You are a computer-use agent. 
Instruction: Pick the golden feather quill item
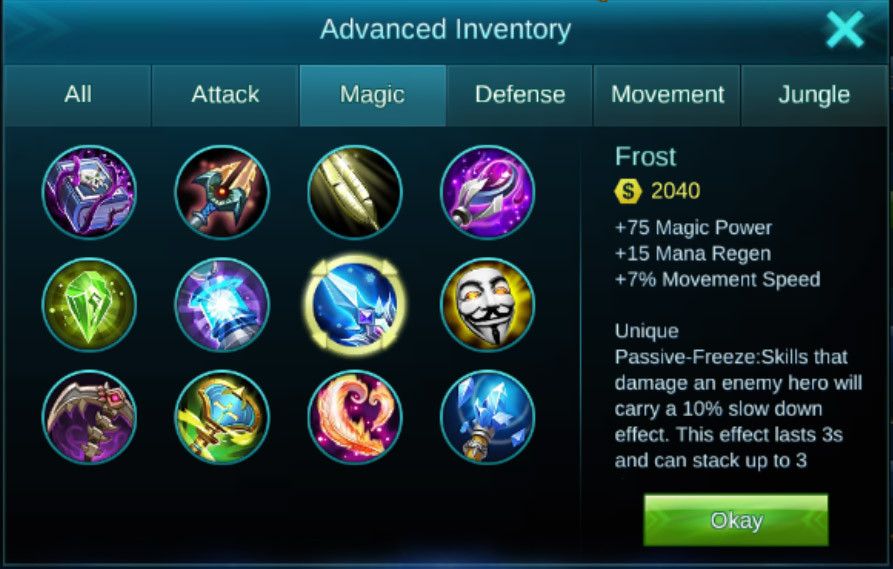355,192
